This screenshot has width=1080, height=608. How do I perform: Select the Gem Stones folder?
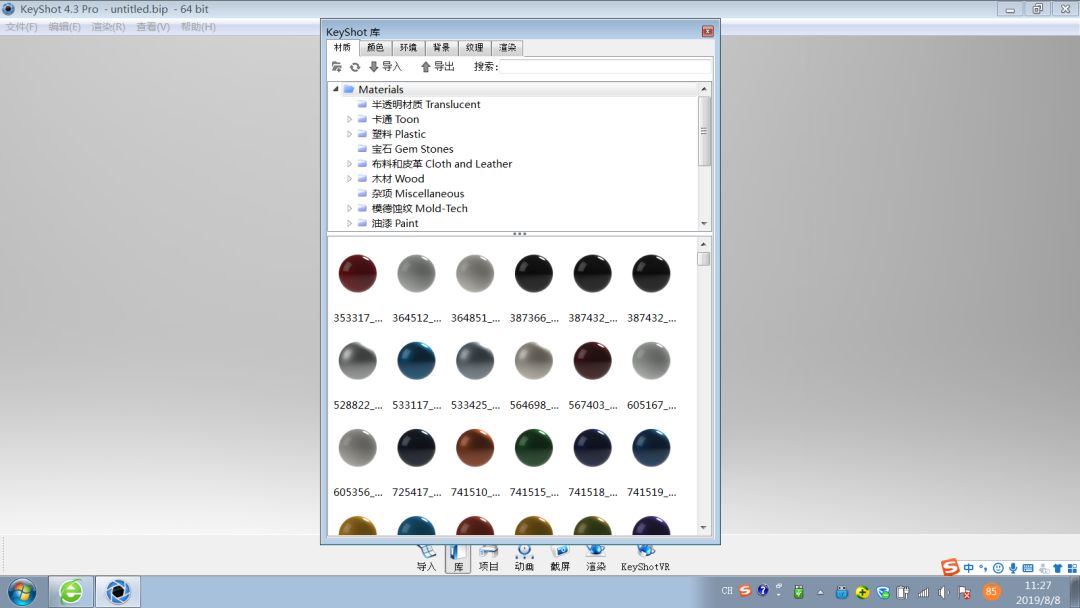pyautogui.click(x=412, y=149)
